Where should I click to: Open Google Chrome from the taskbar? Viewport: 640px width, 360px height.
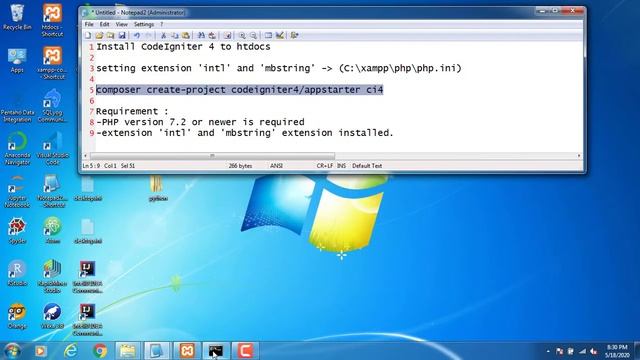click(x=100, y=351)
